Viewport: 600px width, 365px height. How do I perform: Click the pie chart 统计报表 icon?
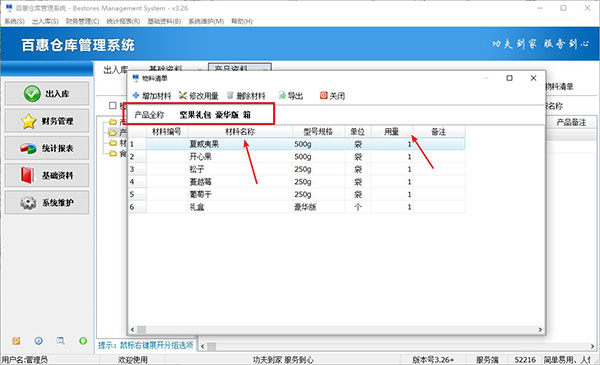(28, 148)
